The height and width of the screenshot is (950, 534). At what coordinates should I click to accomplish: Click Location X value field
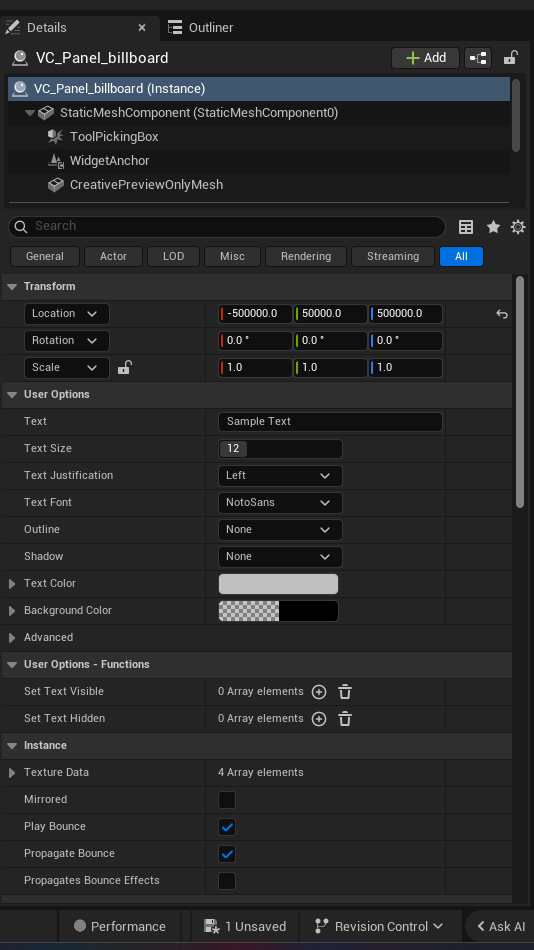coord(255,314)
